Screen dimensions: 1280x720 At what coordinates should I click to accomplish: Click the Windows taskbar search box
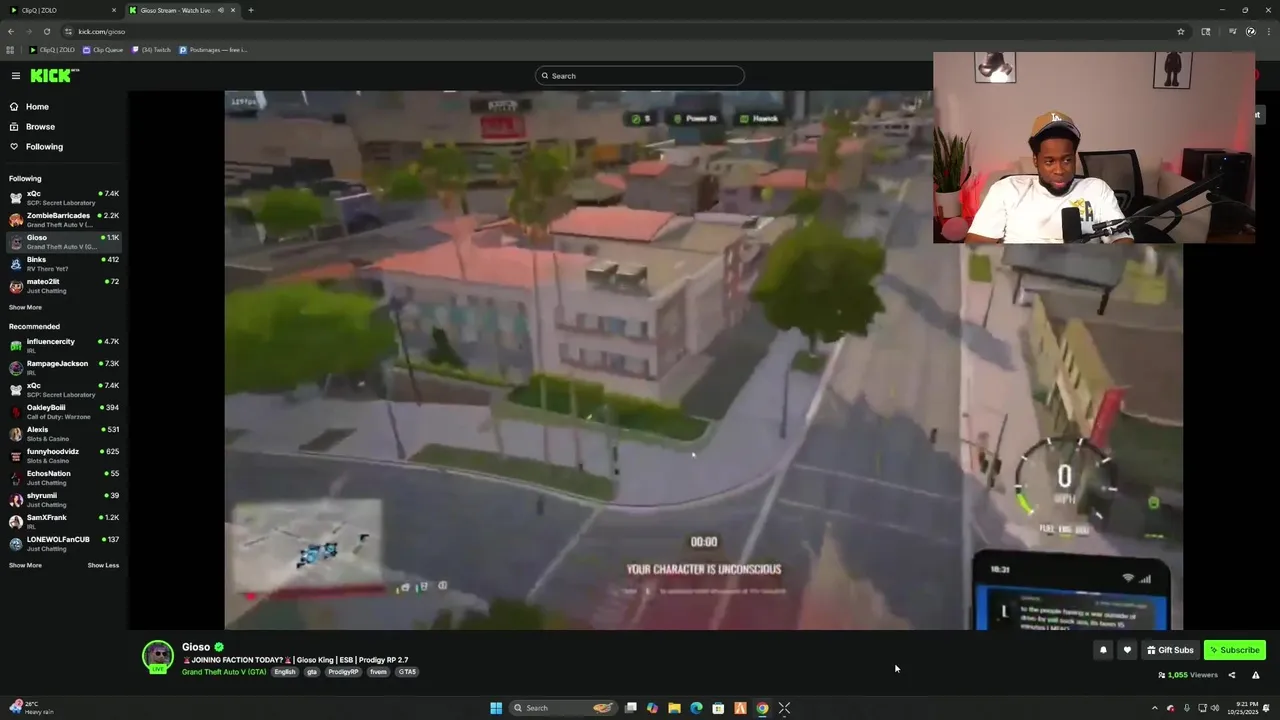click(x=563, y=708)
